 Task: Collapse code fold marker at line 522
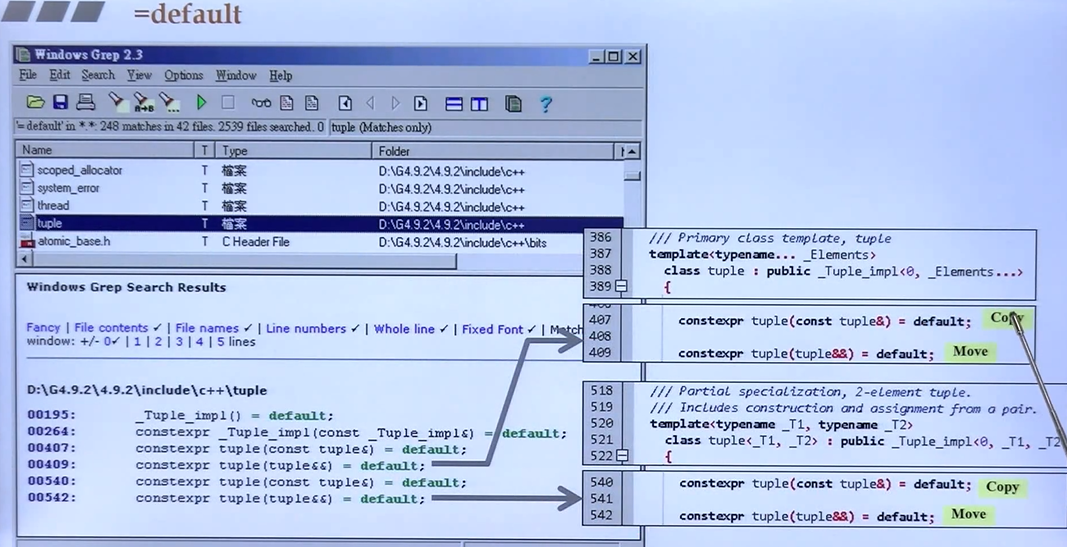point(621,455)
